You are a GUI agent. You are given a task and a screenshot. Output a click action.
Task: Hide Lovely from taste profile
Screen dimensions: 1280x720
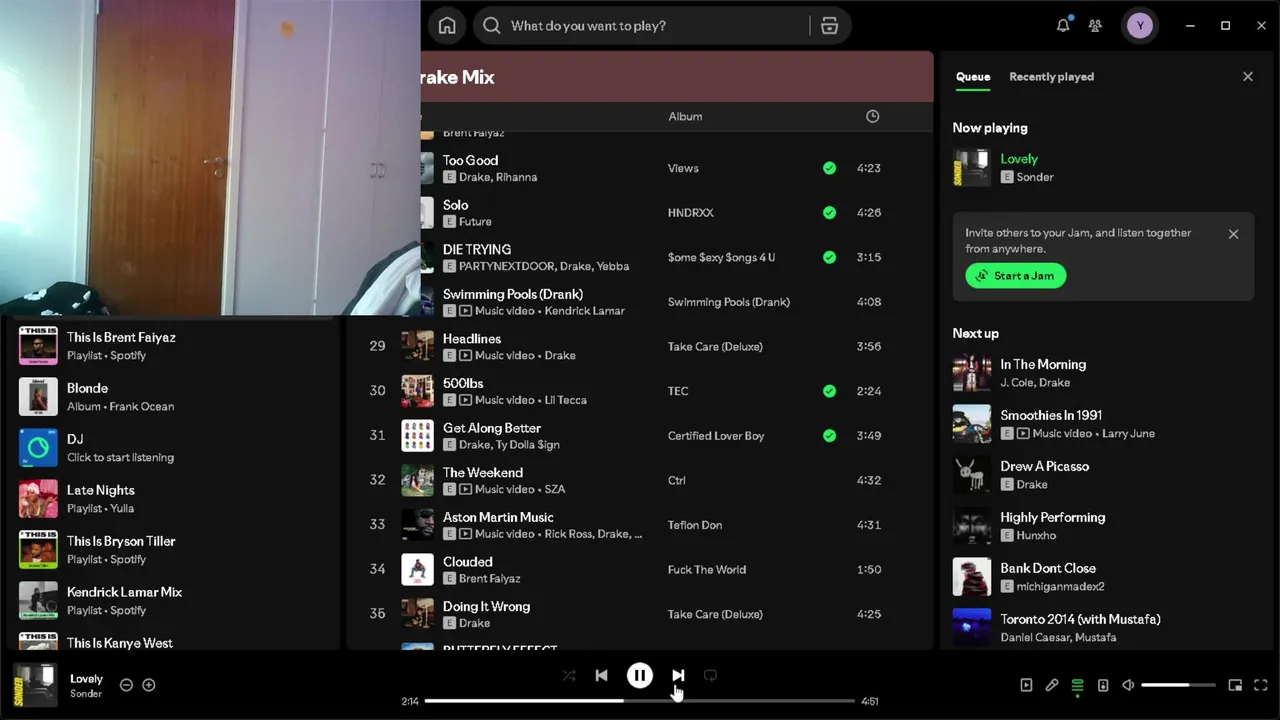click(x=126, y=685)
